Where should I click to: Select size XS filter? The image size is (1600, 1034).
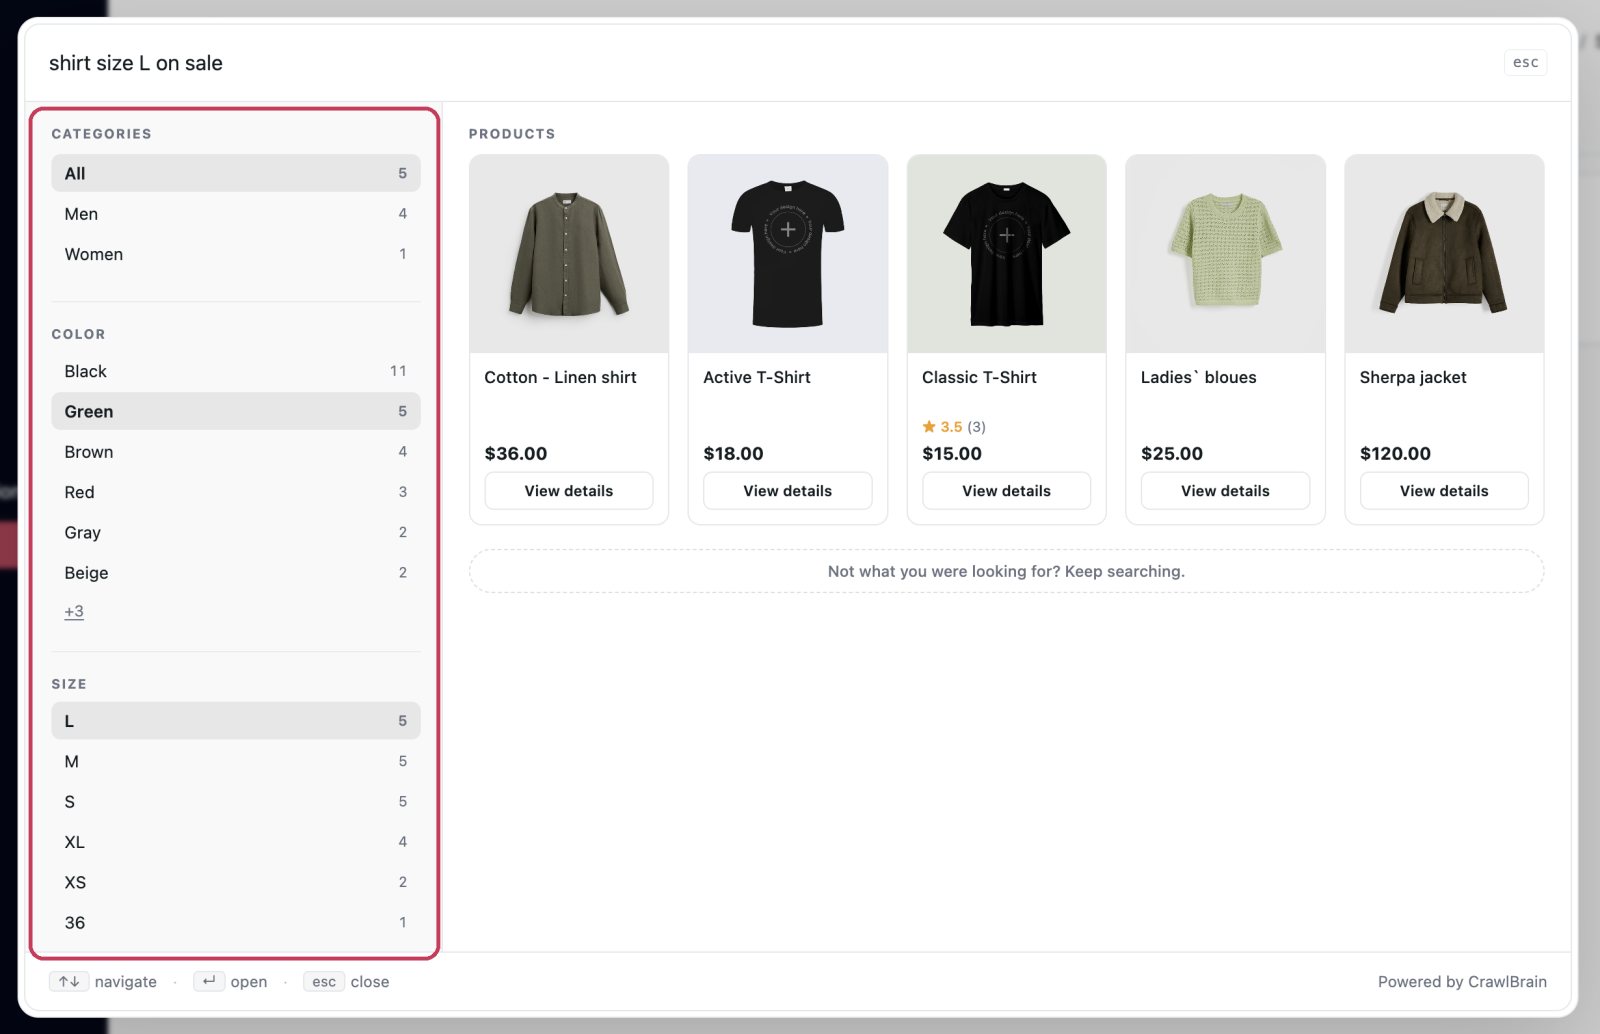pyautogui.click(x=235, y=882)
